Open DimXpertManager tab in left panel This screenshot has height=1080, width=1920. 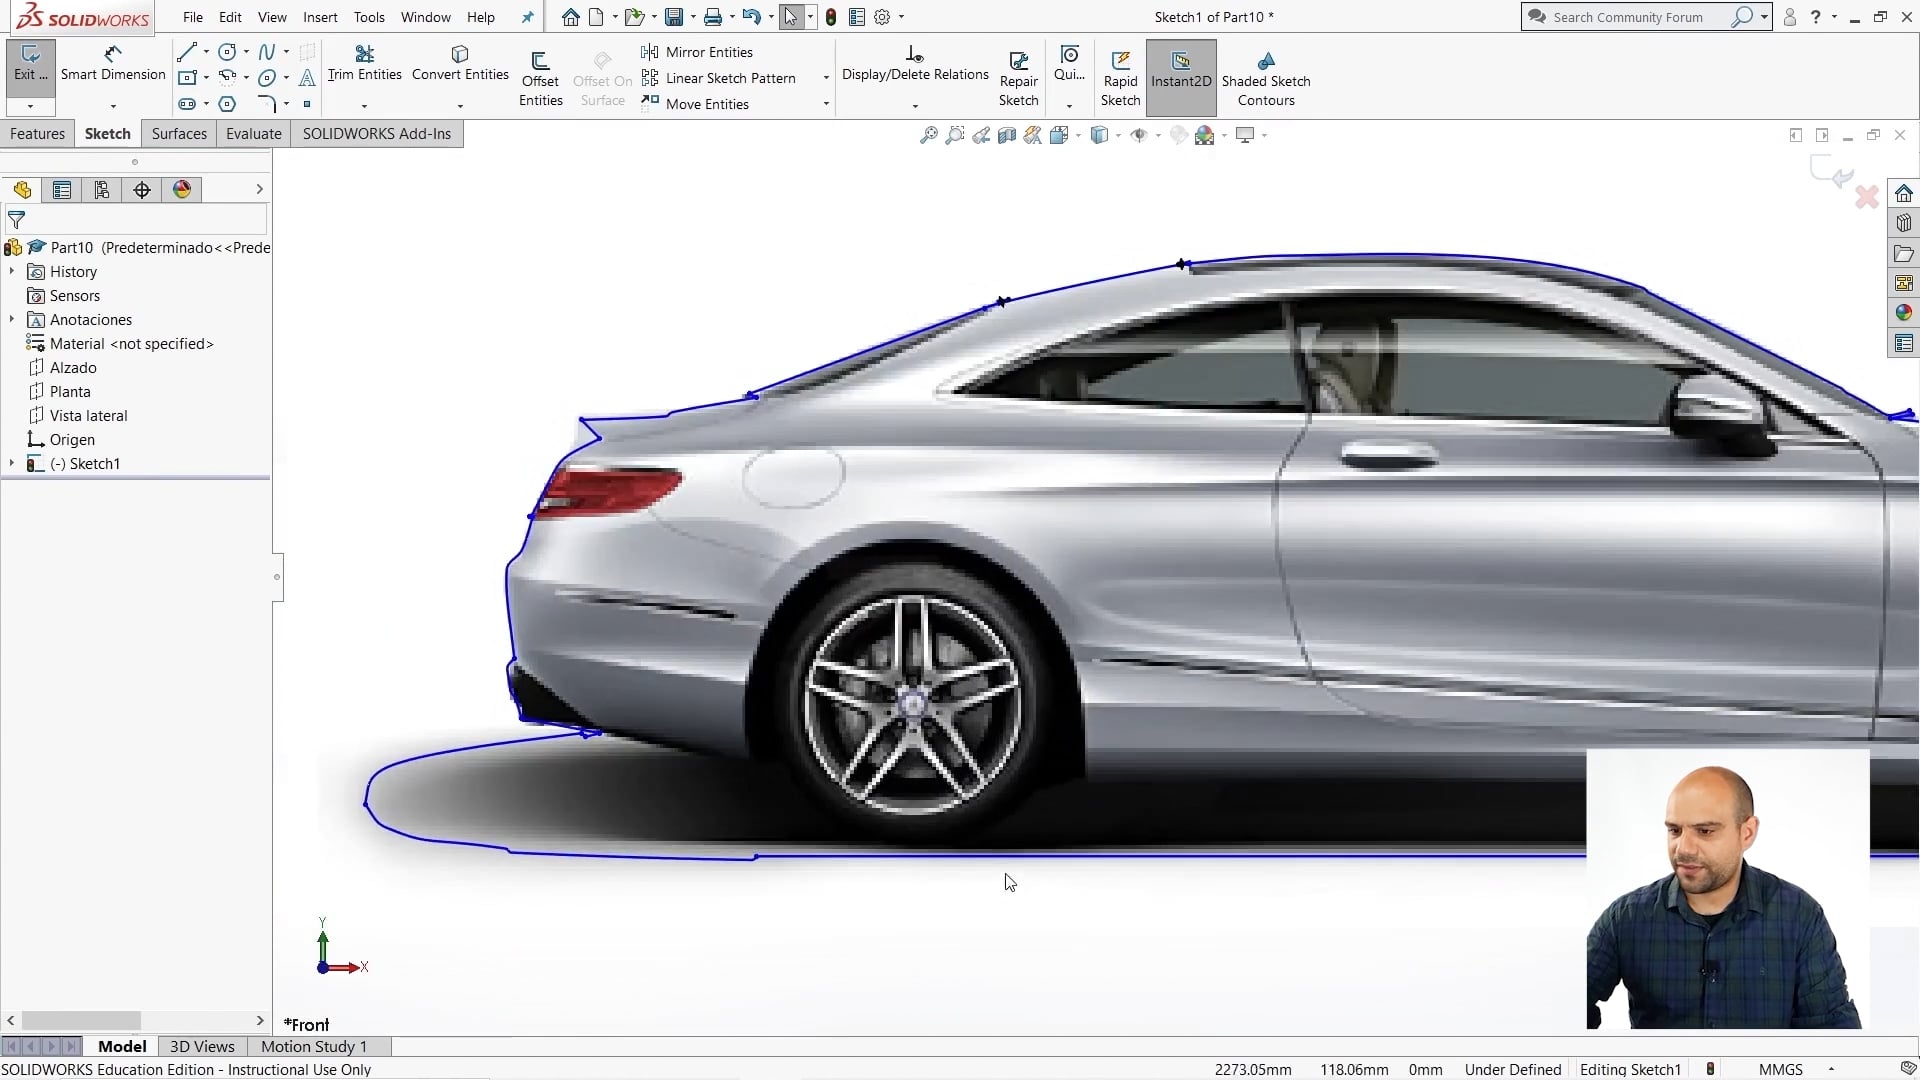point(142,190)
